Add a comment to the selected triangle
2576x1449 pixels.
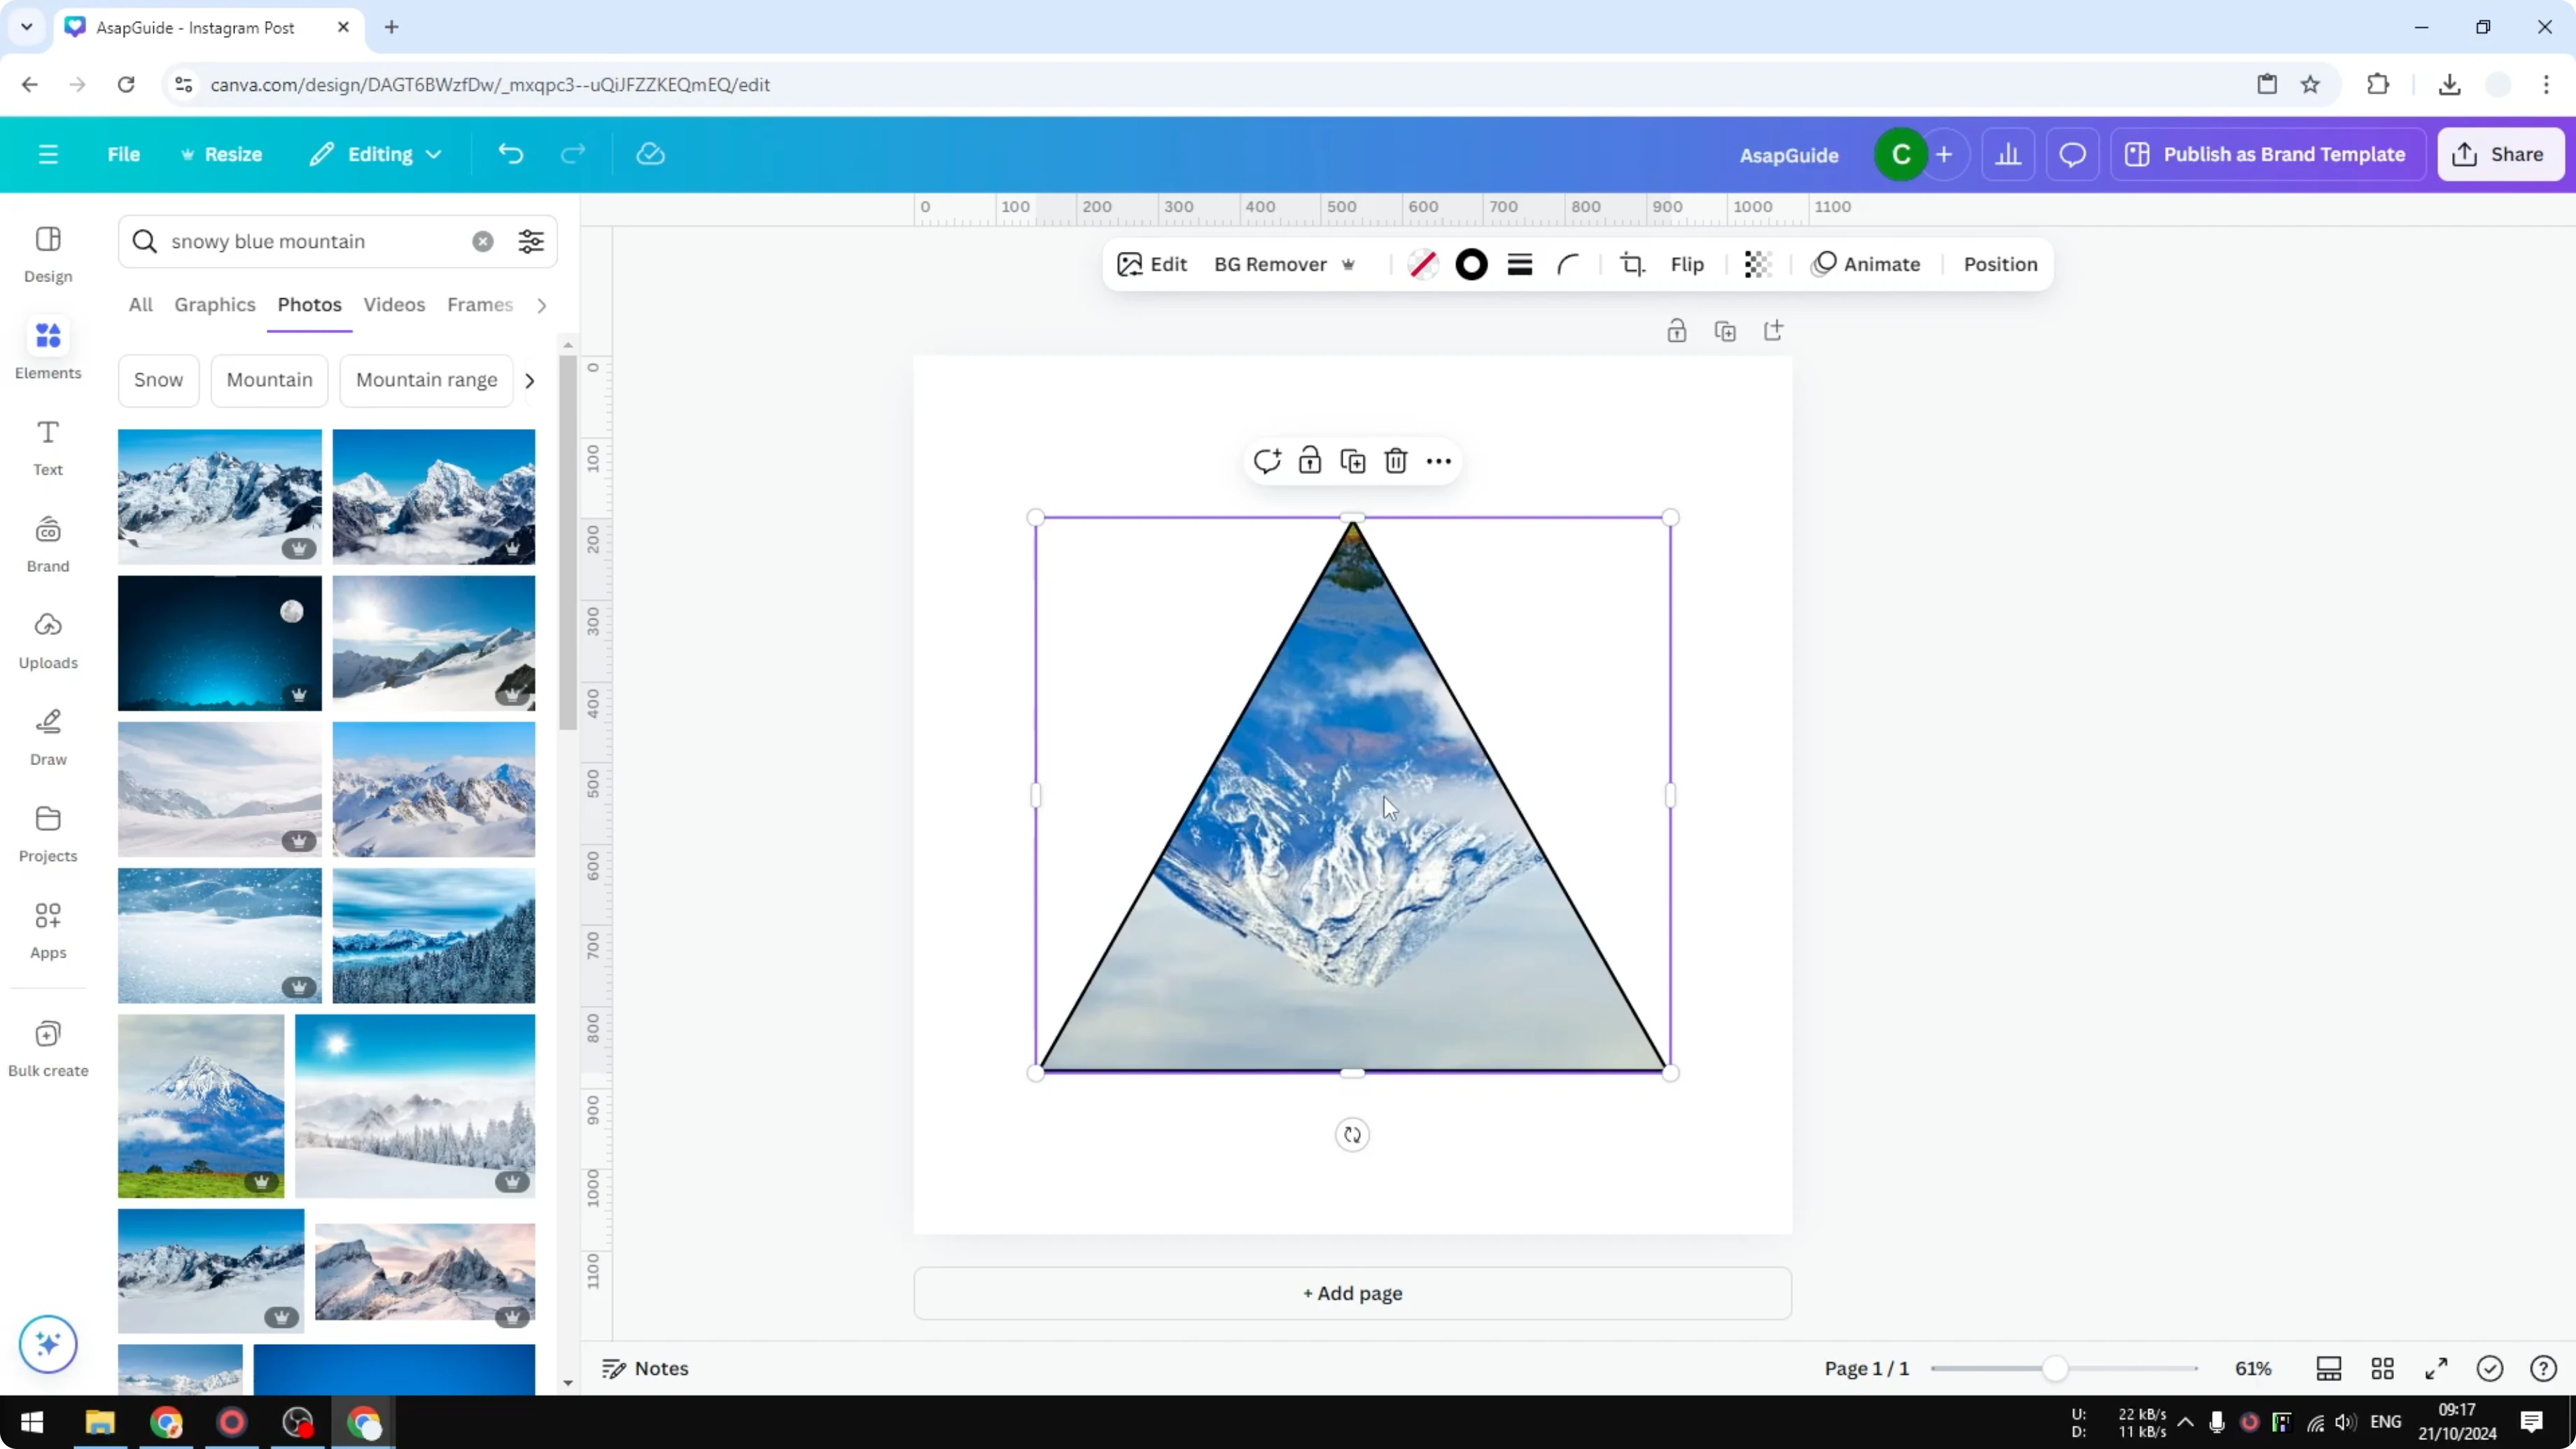click(x=1267, y=461)
